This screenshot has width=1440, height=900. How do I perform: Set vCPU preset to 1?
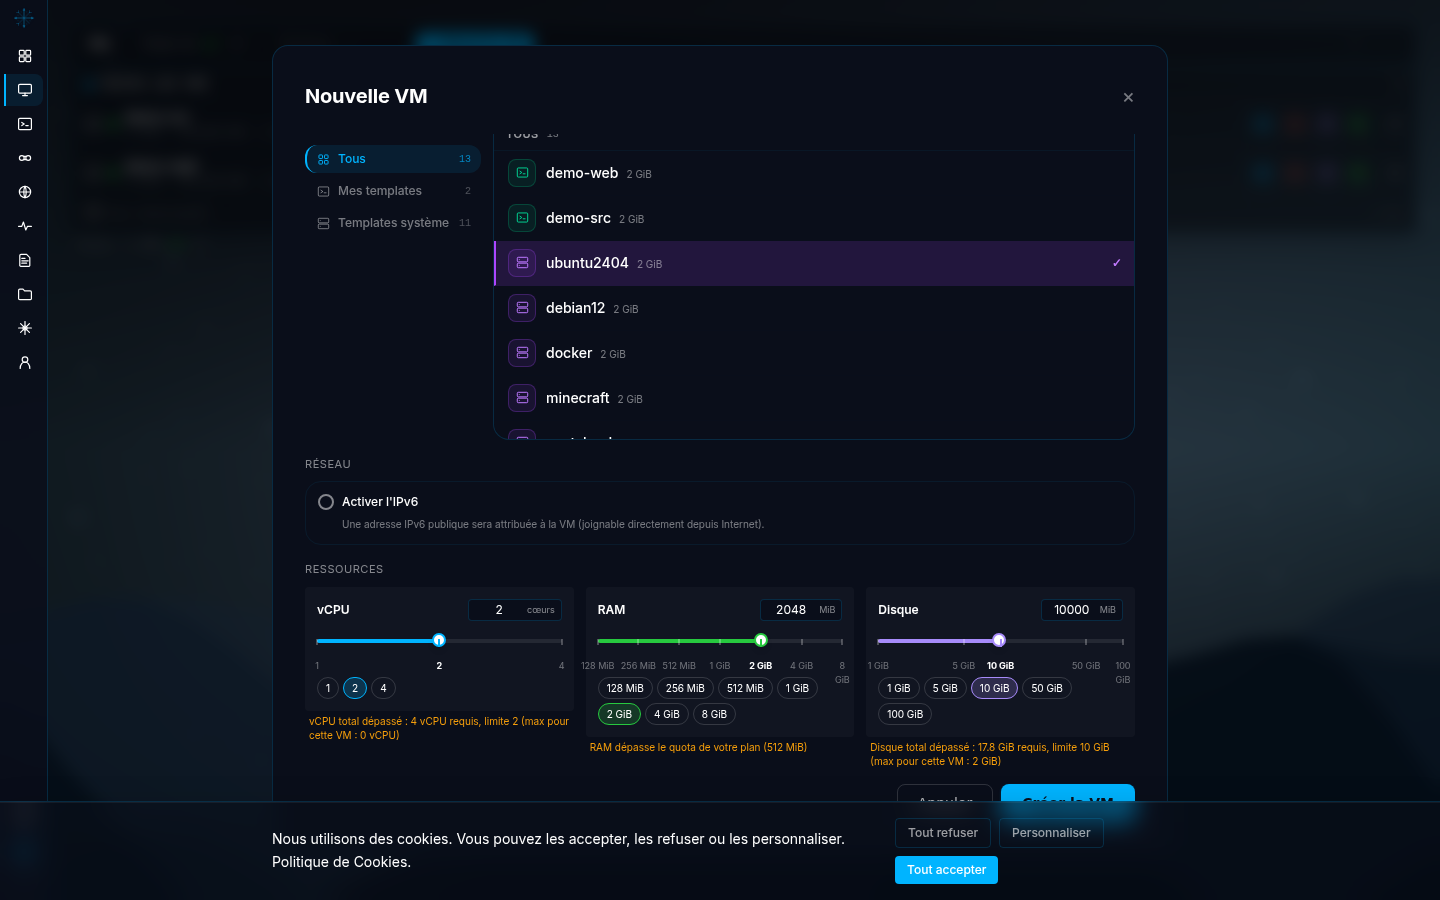[x=328, y=688]
